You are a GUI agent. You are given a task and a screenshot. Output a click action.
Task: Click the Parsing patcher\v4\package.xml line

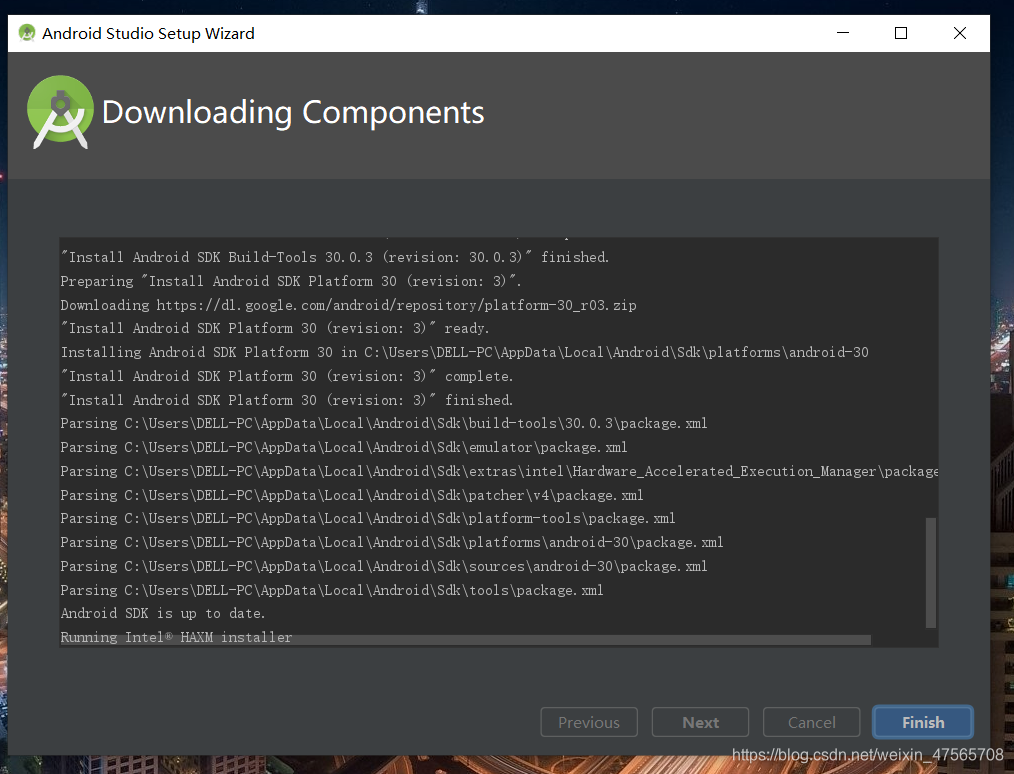pos(352,495)
